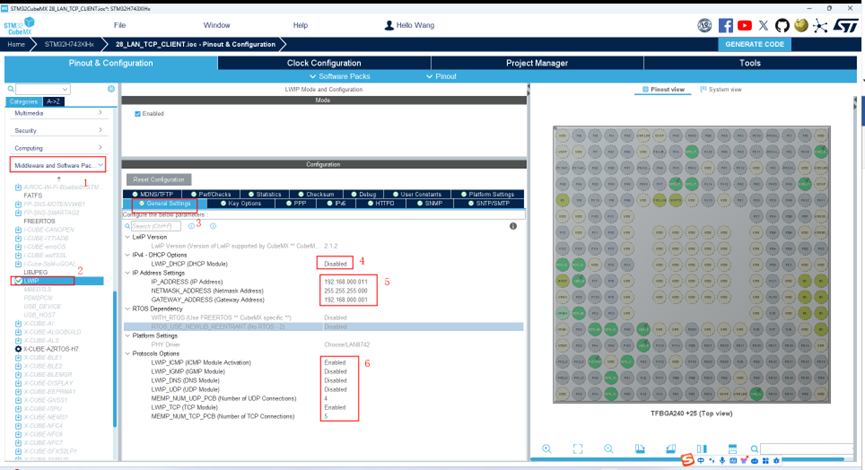Open the Platform Settings tab

(x=488, y=194)
